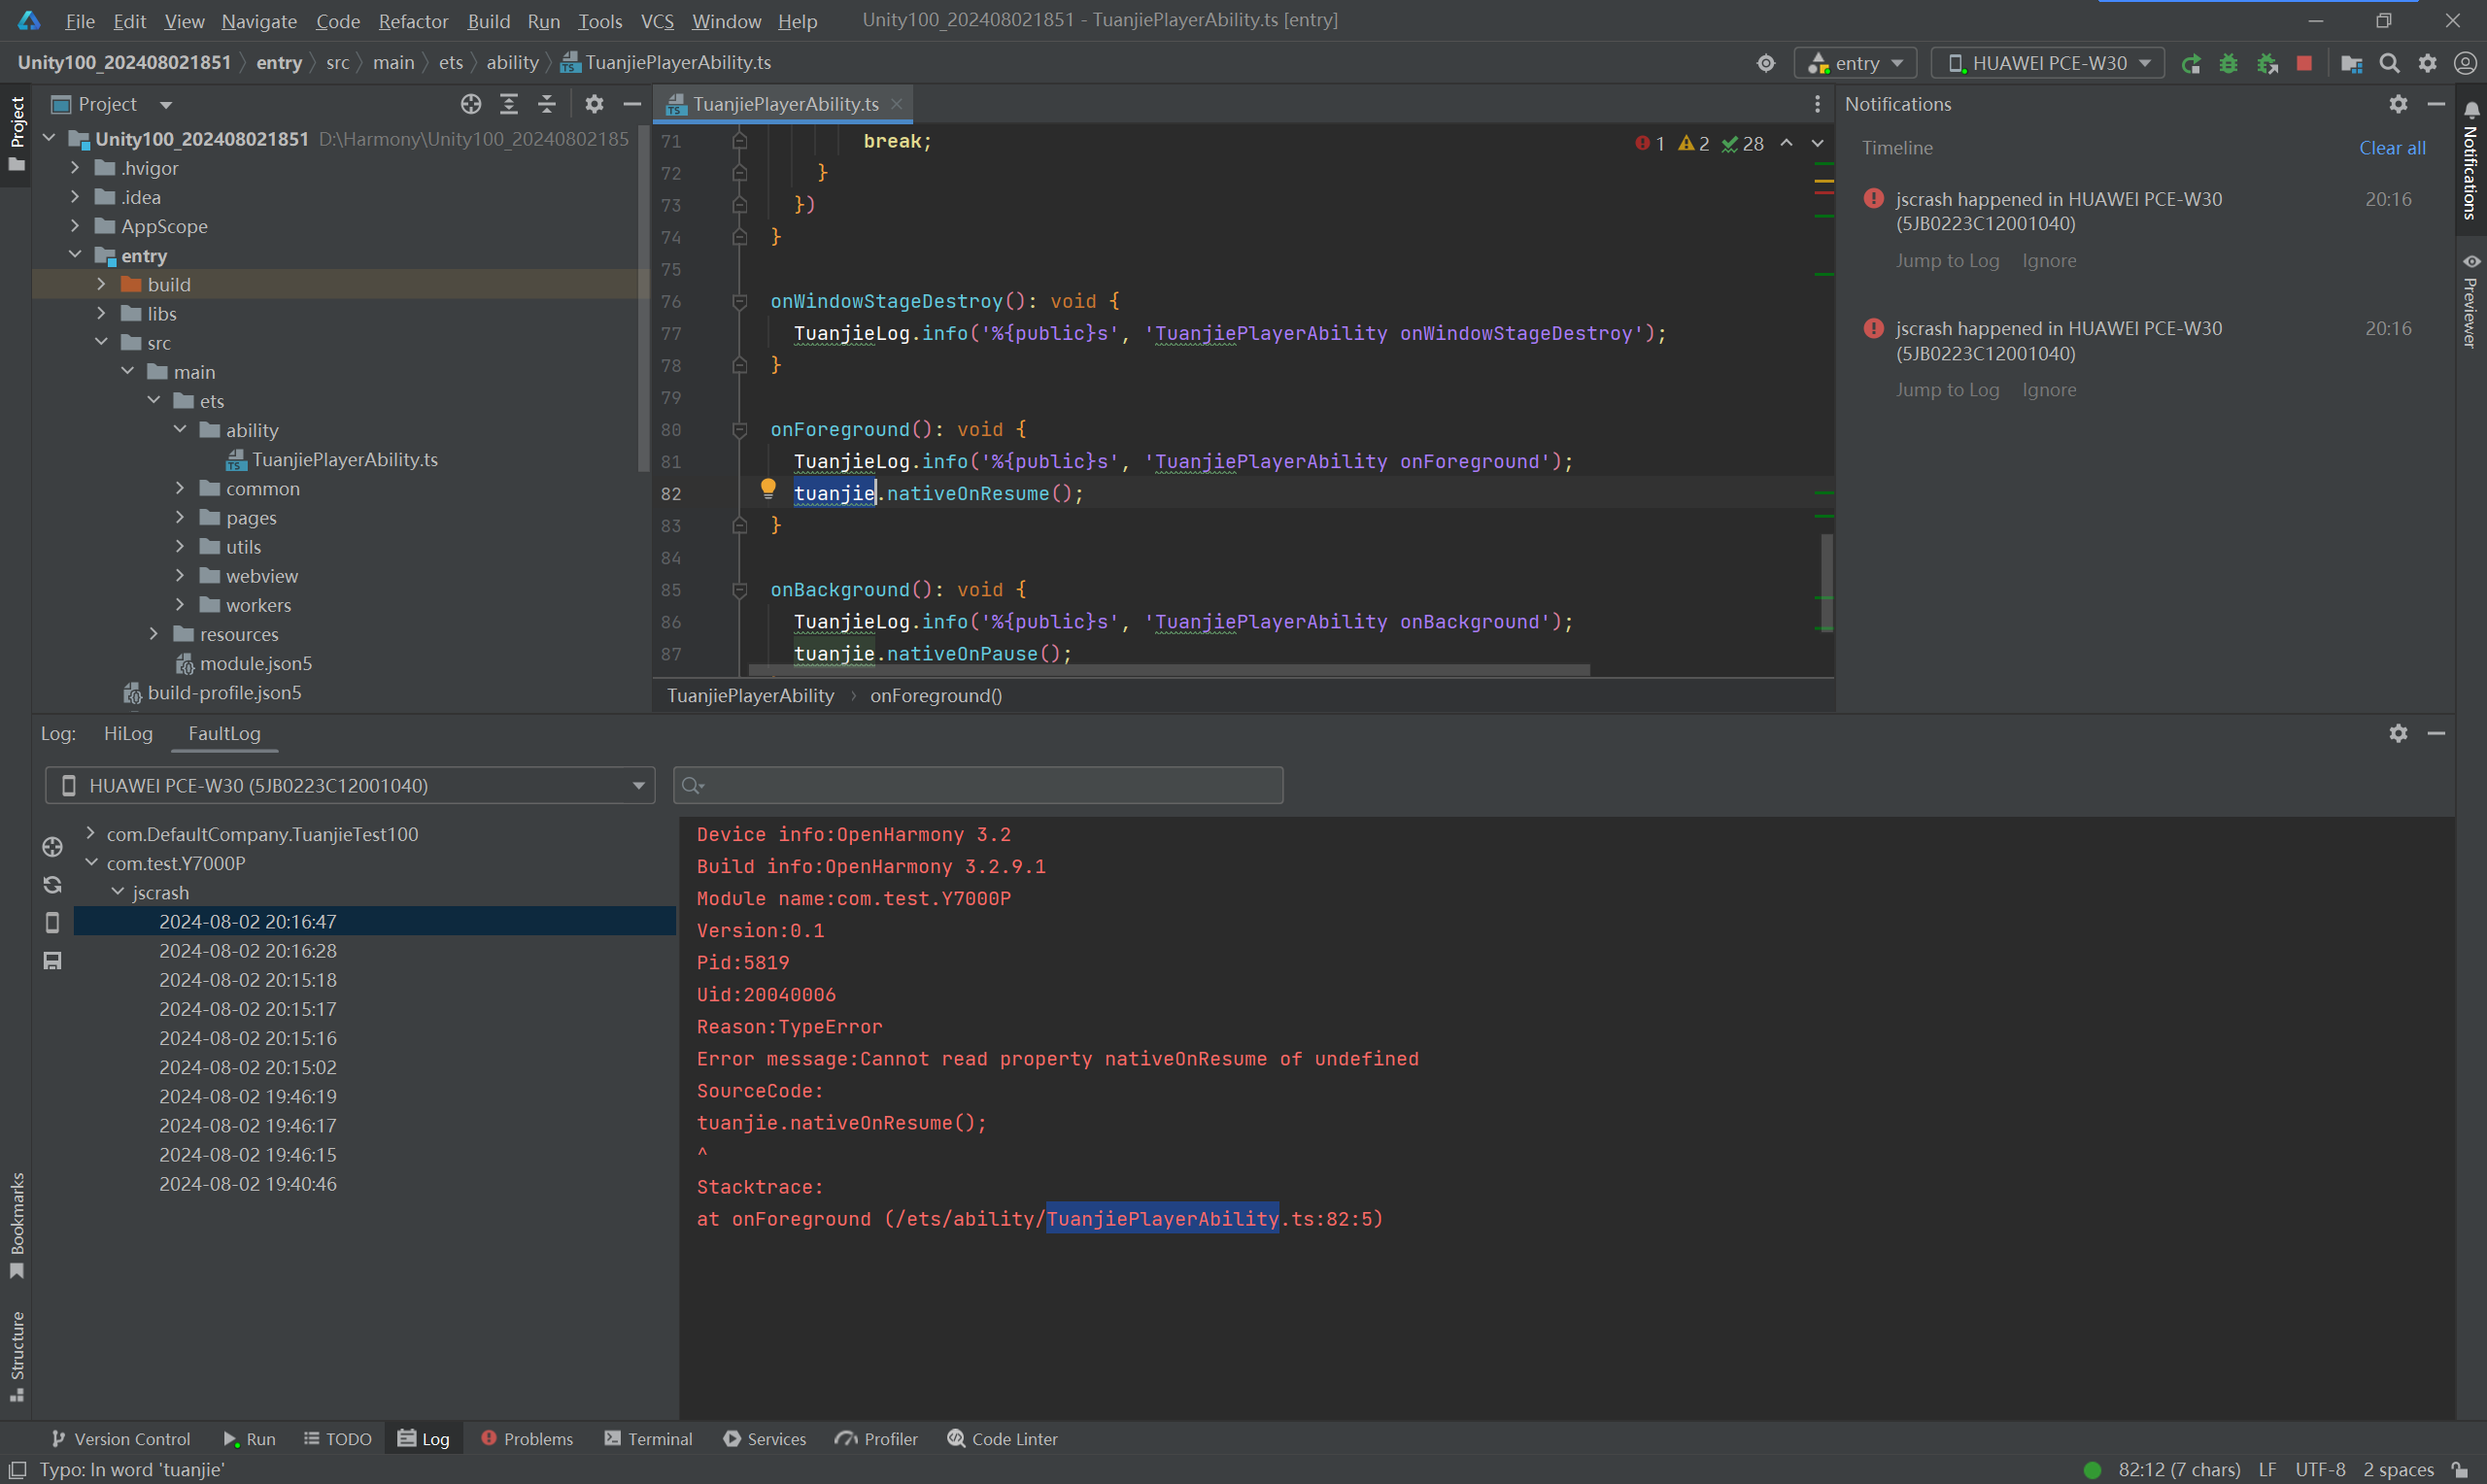Click the device icon in FaultLog sidebar
This screenshot has width=2487, height=1484.
point(53,923)
